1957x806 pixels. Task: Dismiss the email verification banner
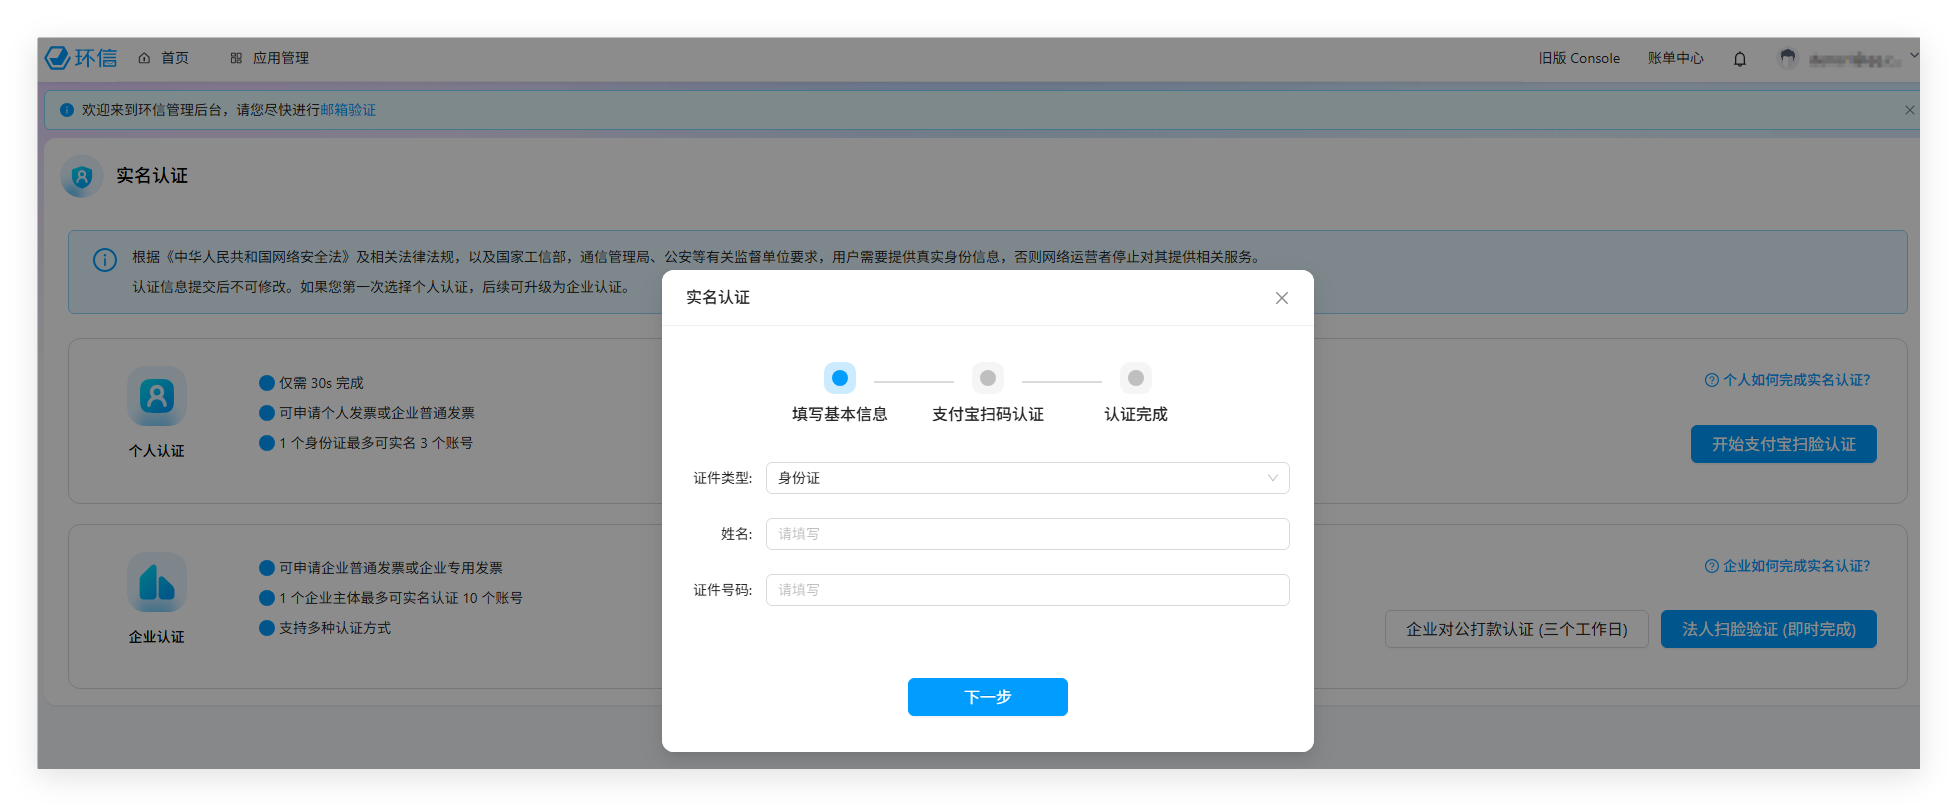pyautogui.click(x=1909, y=110)
